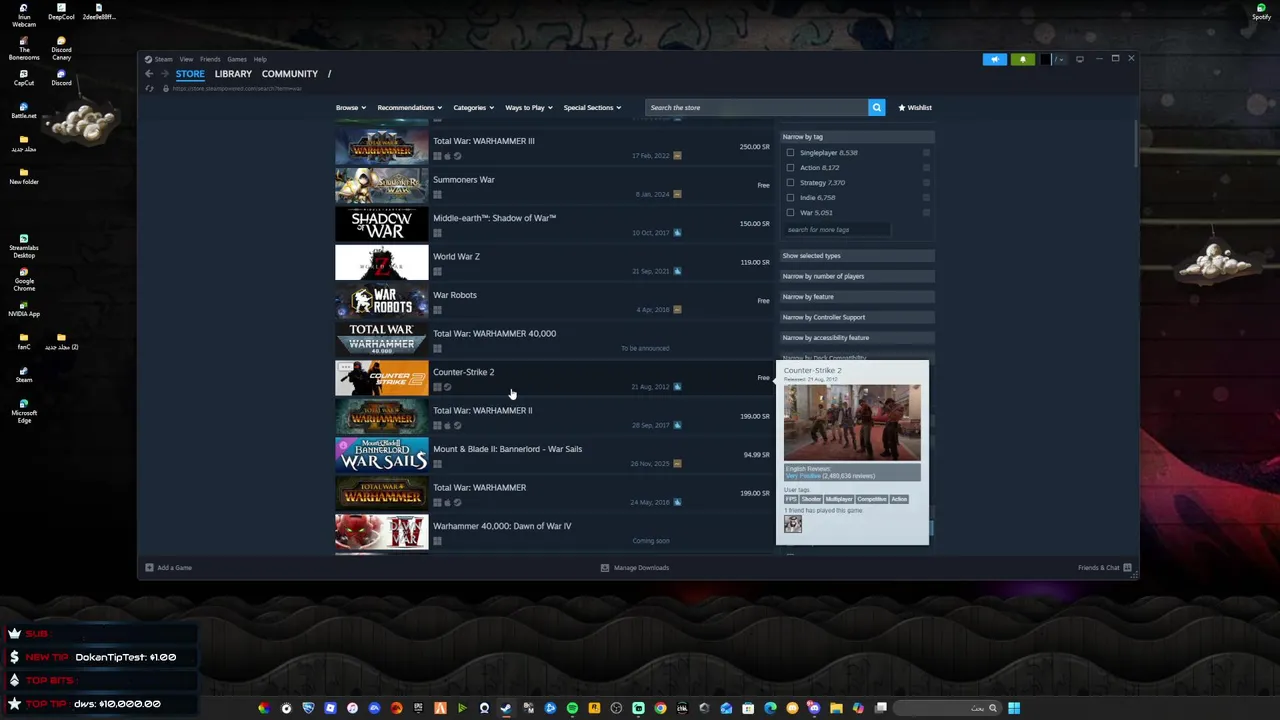The height and width of the screenshot is (720, 1280).
Task: Open Mount & Blade II War Sails result
Action: [553, 455]
